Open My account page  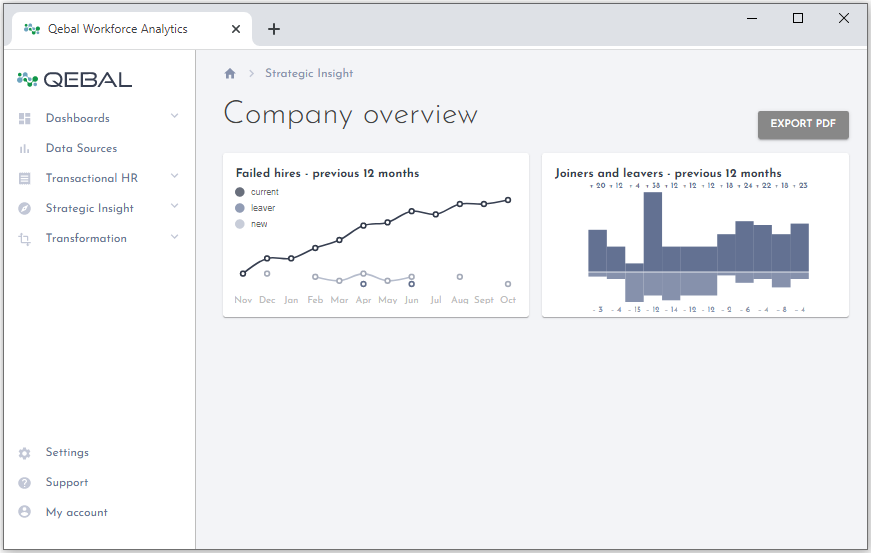[x=77, y=513]
